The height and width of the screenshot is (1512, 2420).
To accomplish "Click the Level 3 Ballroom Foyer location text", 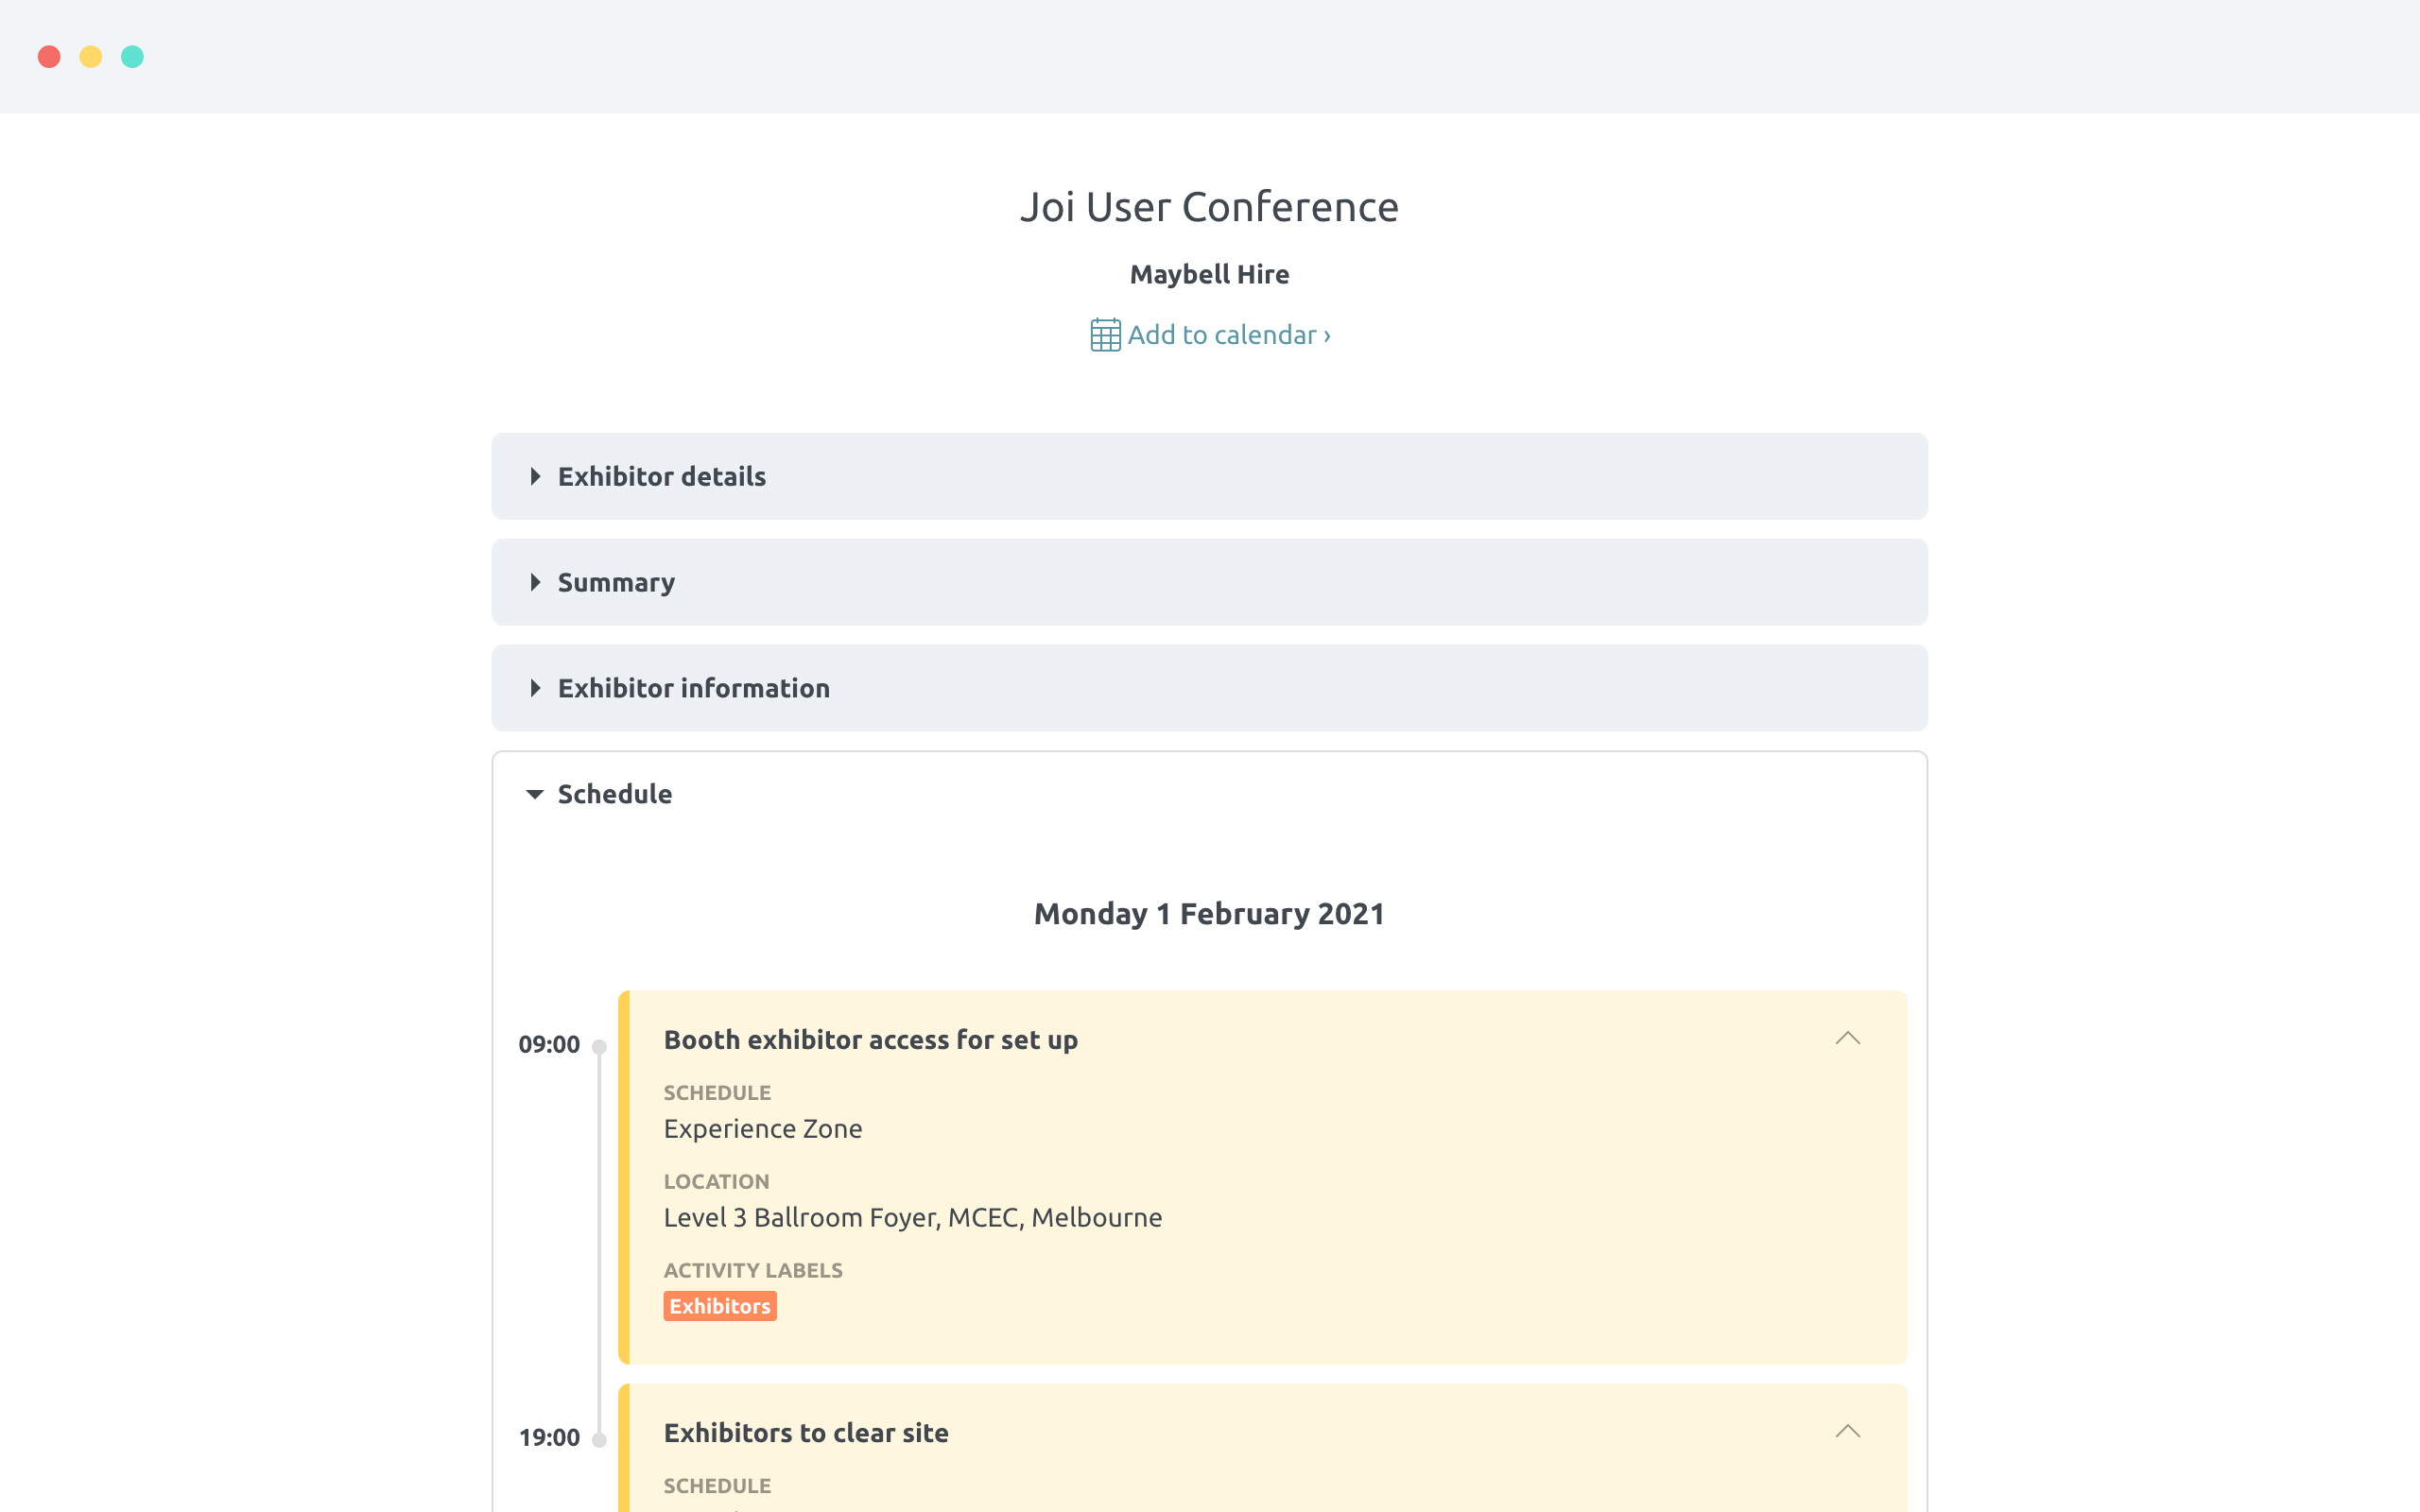I will pos(912,1218).
